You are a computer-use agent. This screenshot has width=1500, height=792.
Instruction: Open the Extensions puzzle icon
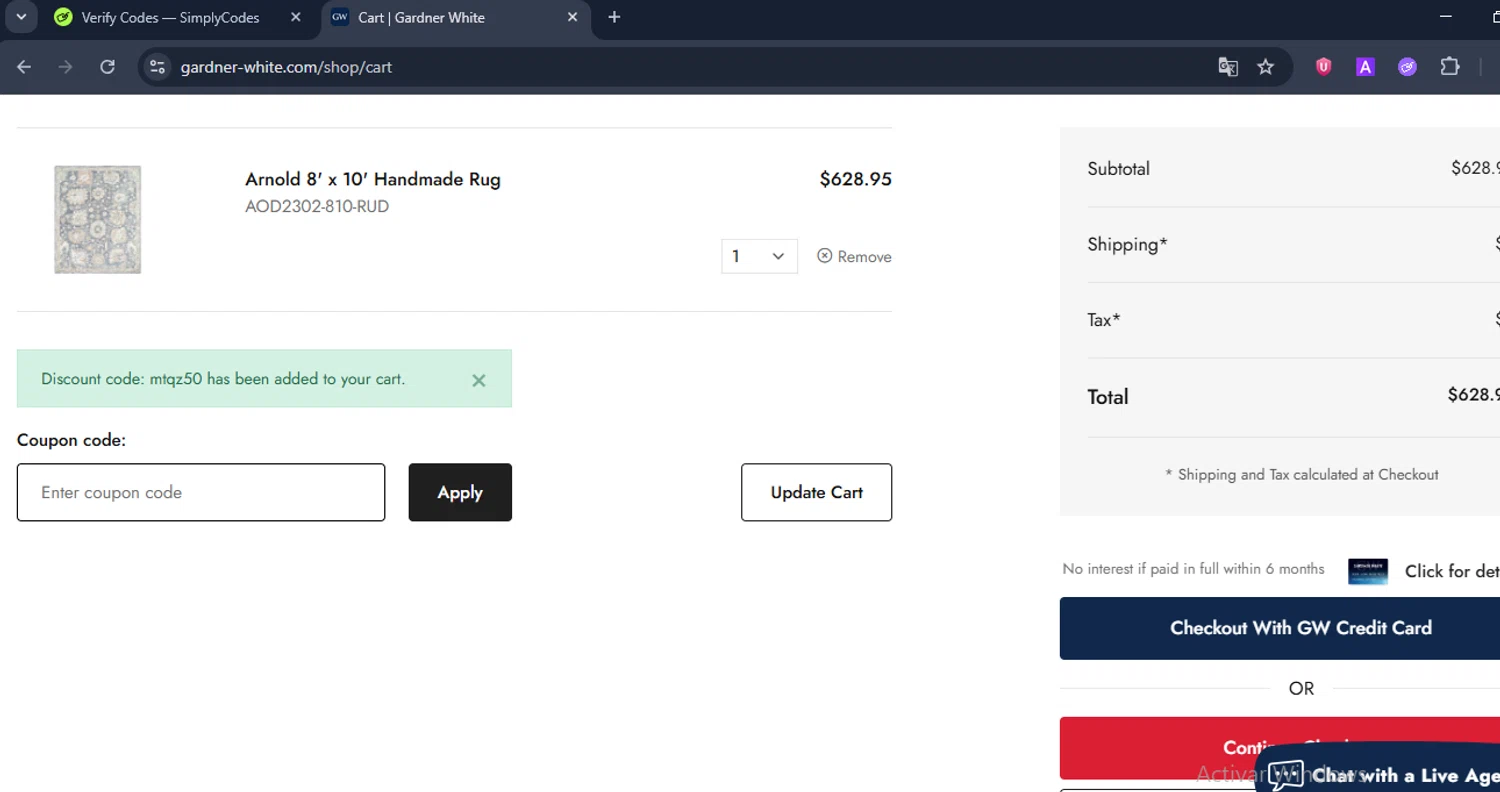click(1450, 67)
